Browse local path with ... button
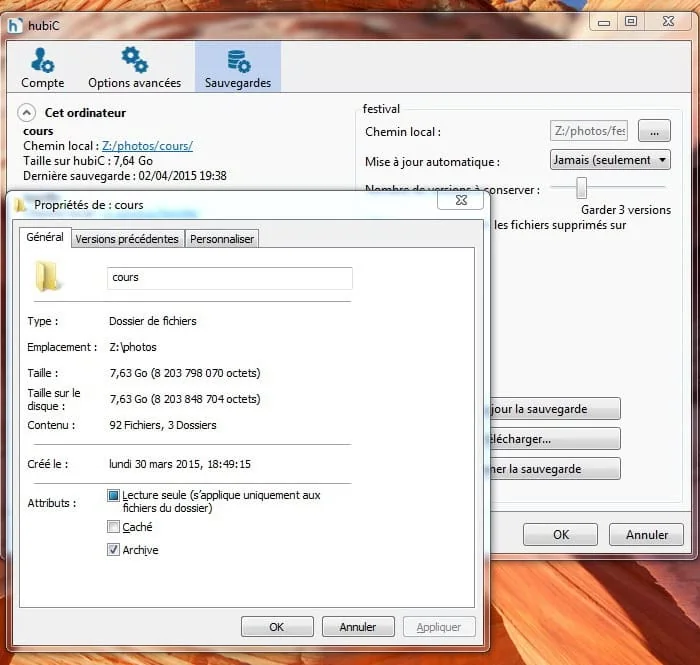Screen dimensions: 700x665 653,131
